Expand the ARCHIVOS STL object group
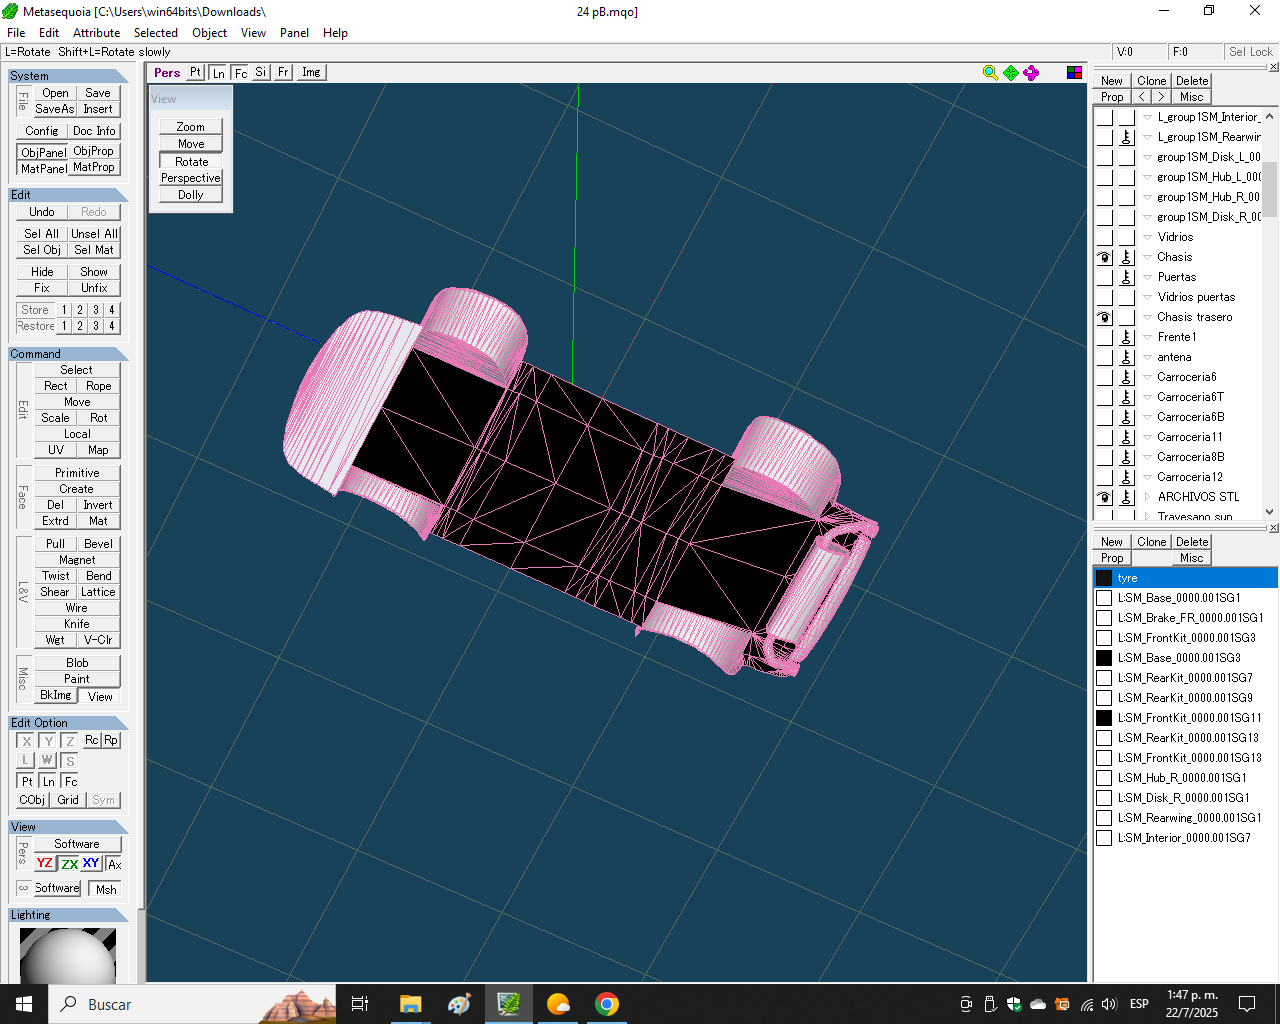The image size is (1280, 1024). click(x=1147, y=497)
